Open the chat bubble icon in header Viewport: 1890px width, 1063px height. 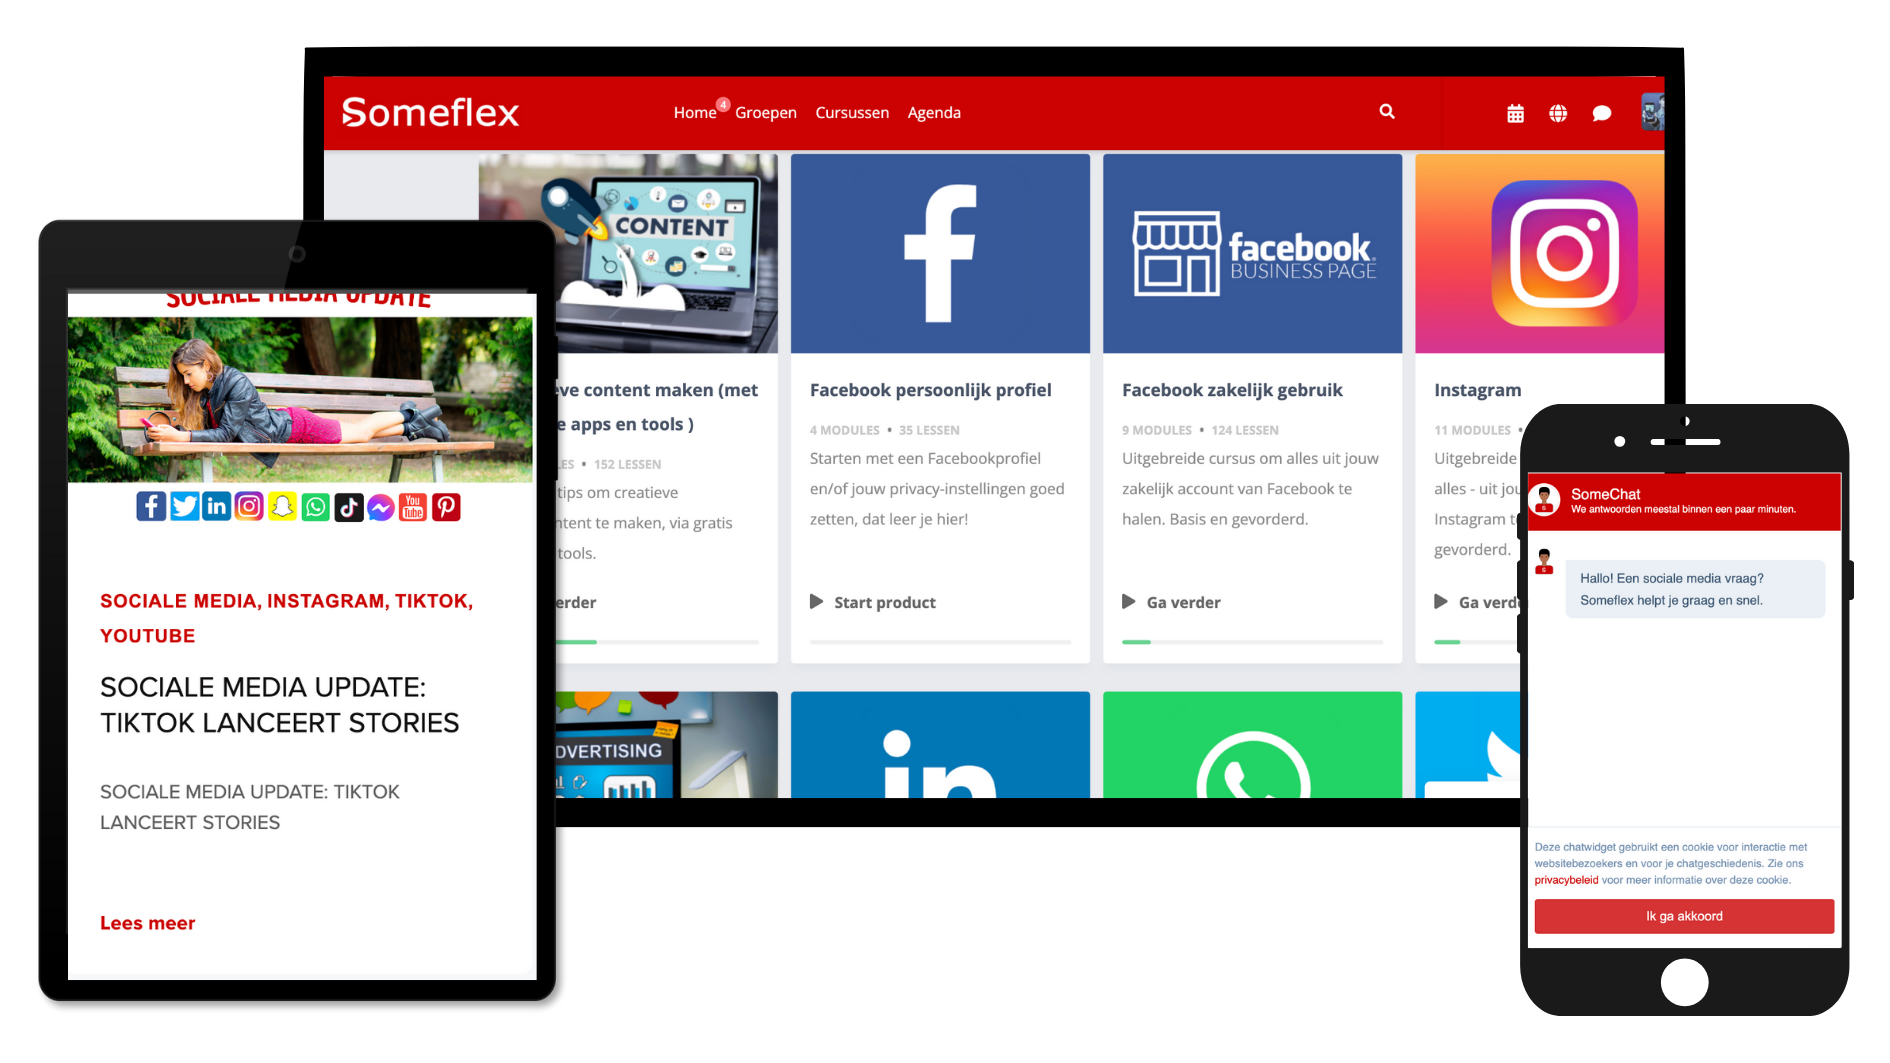(x=1601, y=113)
